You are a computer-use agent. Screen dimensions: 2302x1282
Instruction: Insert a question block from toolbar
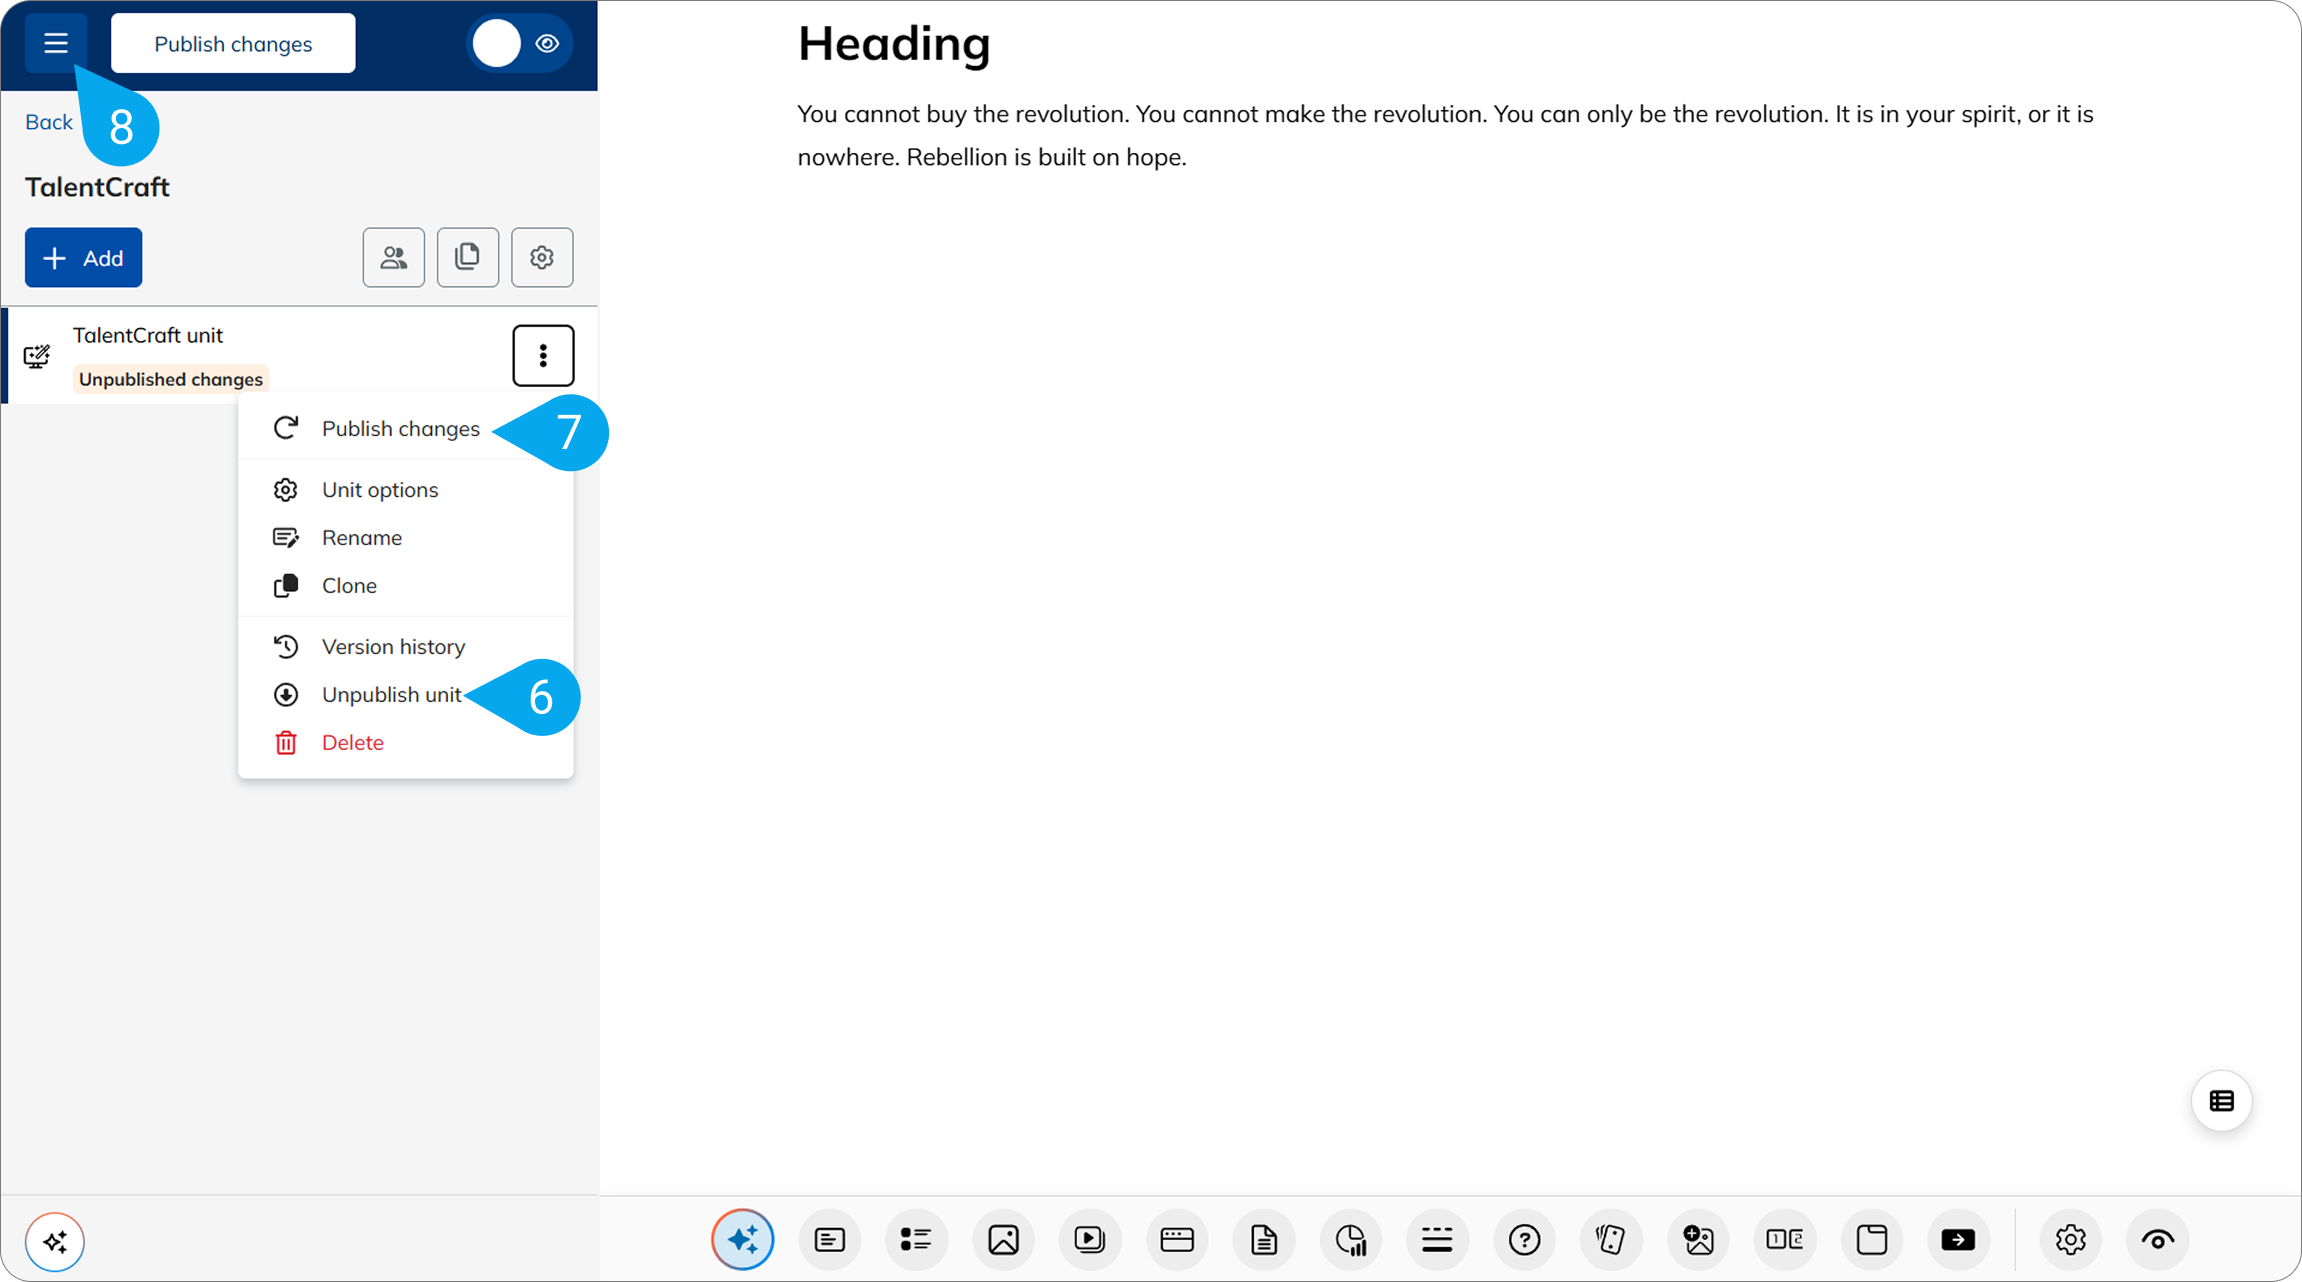[1524, 1240]
